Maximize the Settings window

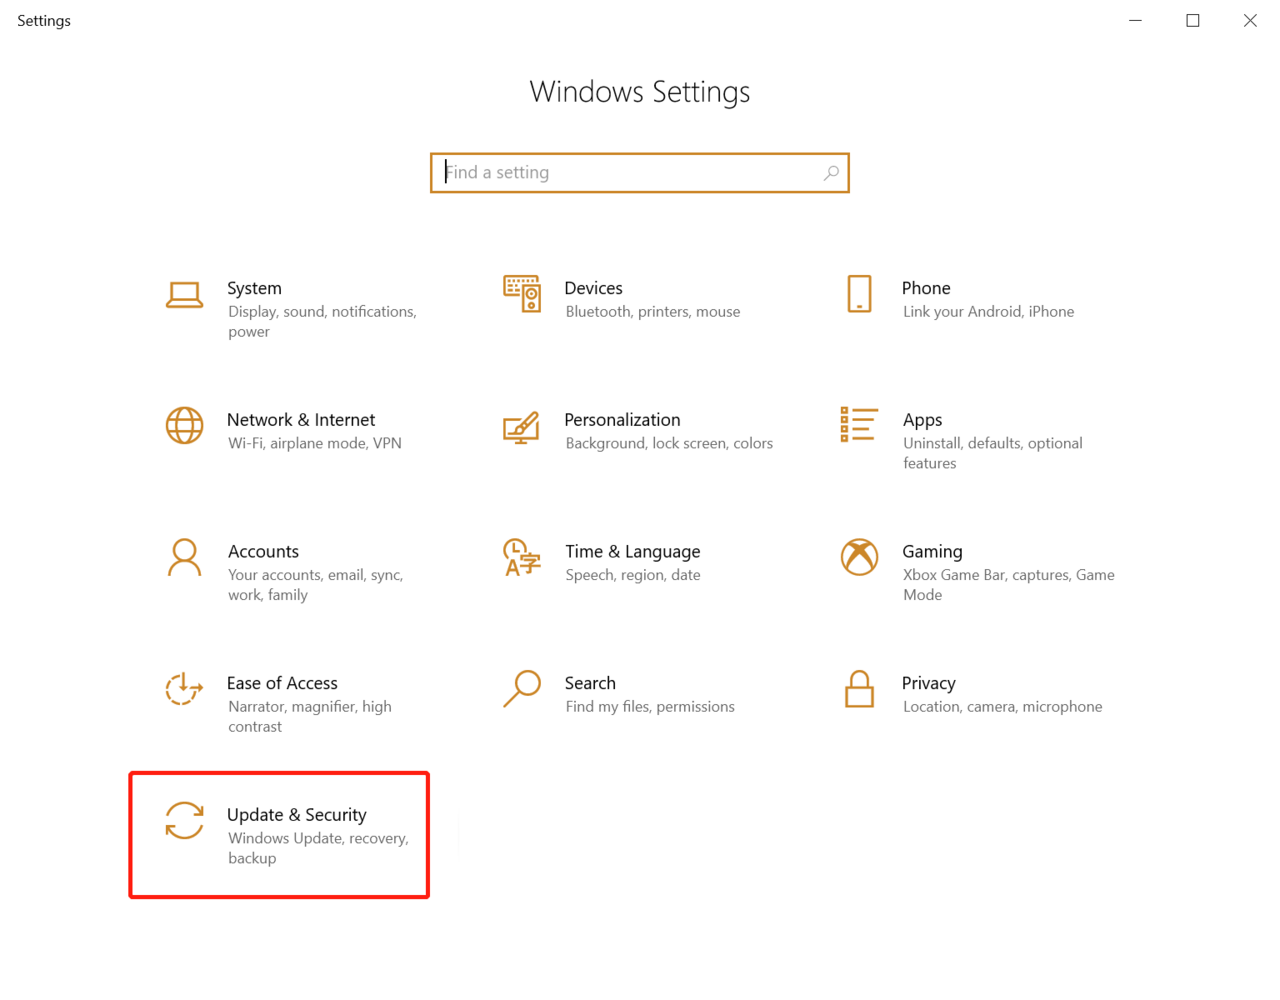tap(1193, 20)
